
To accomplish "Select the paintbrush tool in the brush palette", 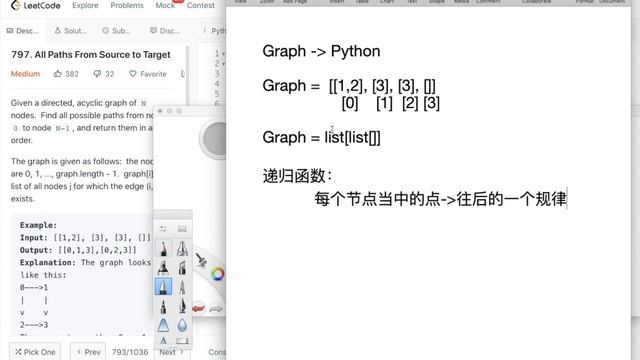I will tap(182, 306).
